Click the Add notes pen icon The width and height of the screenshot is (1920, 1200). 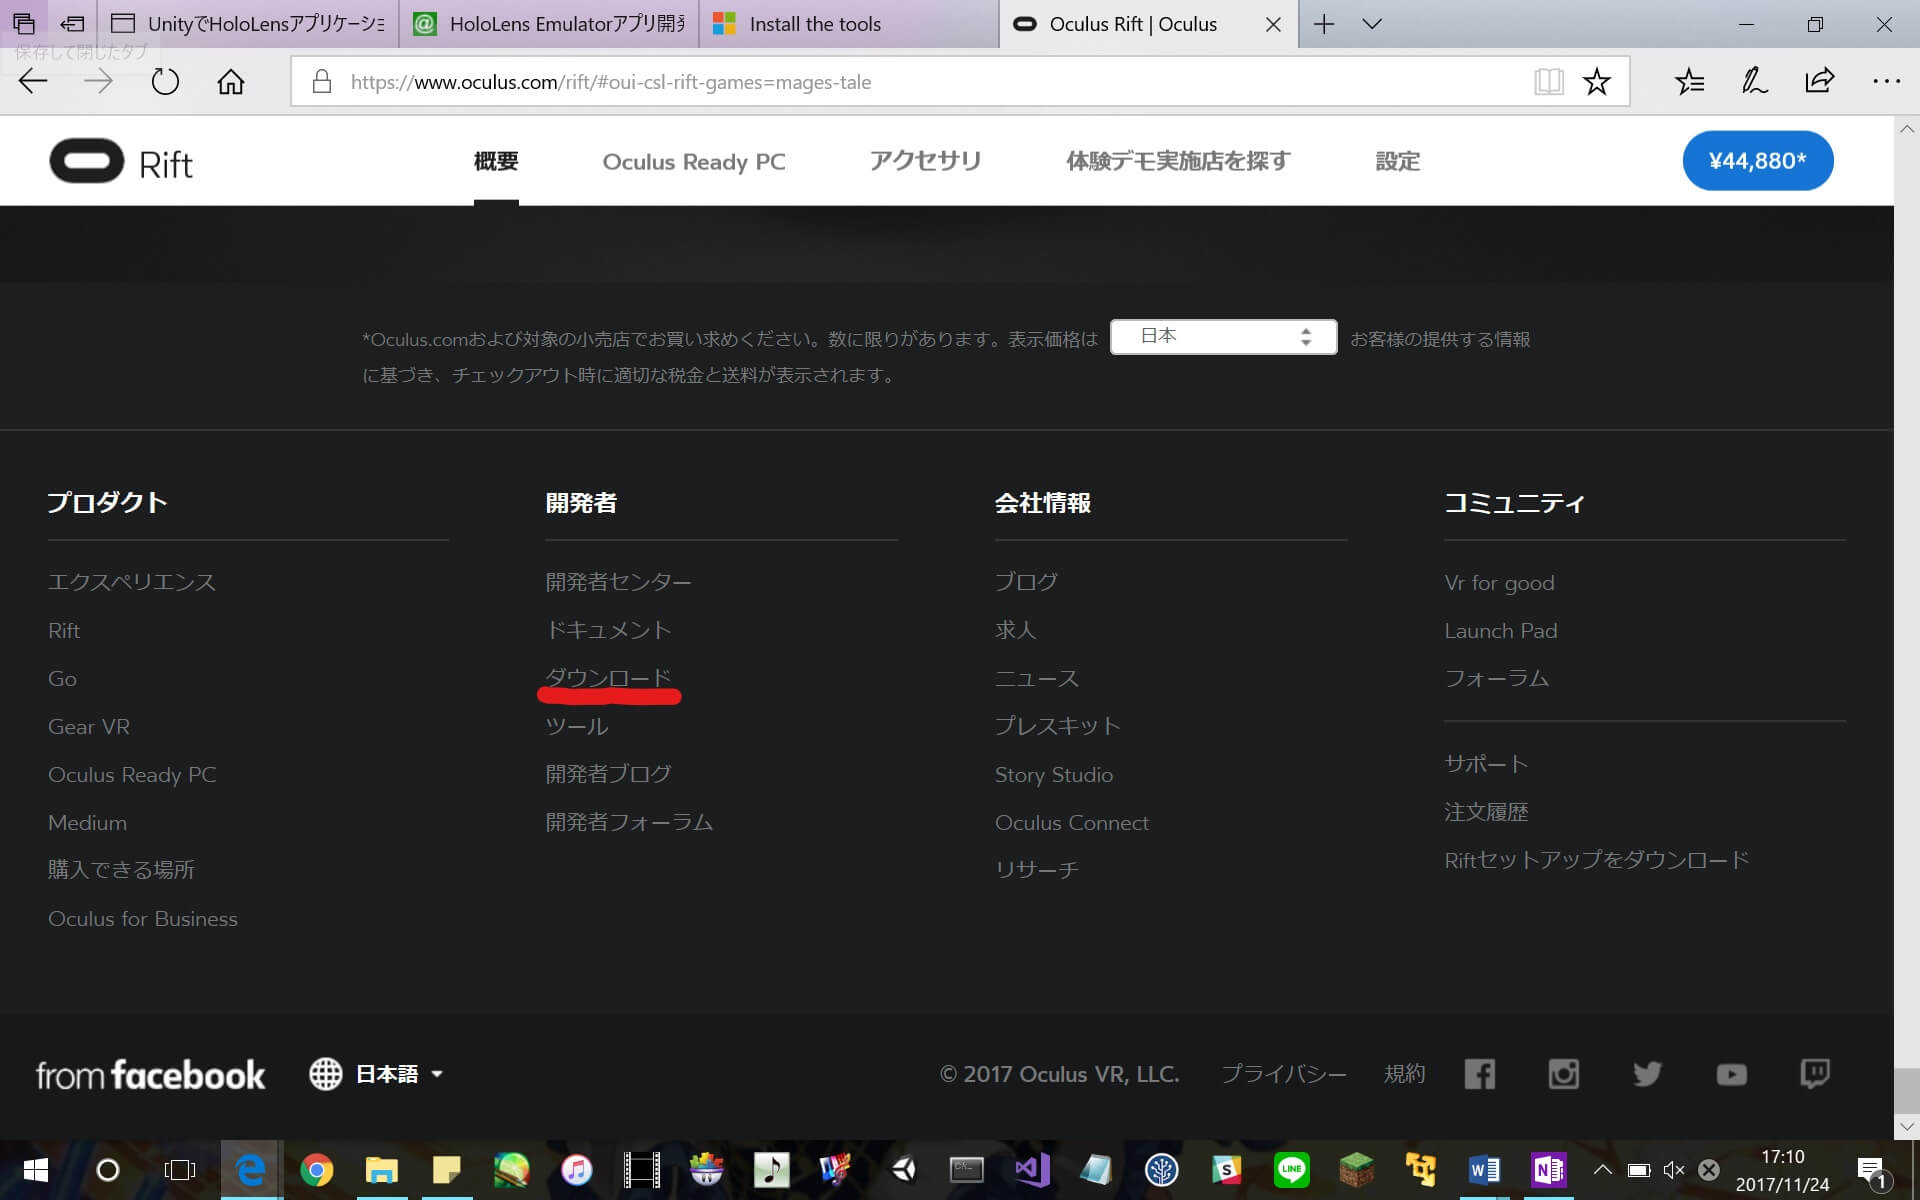pyautogui.click(x=1754, y=82)
